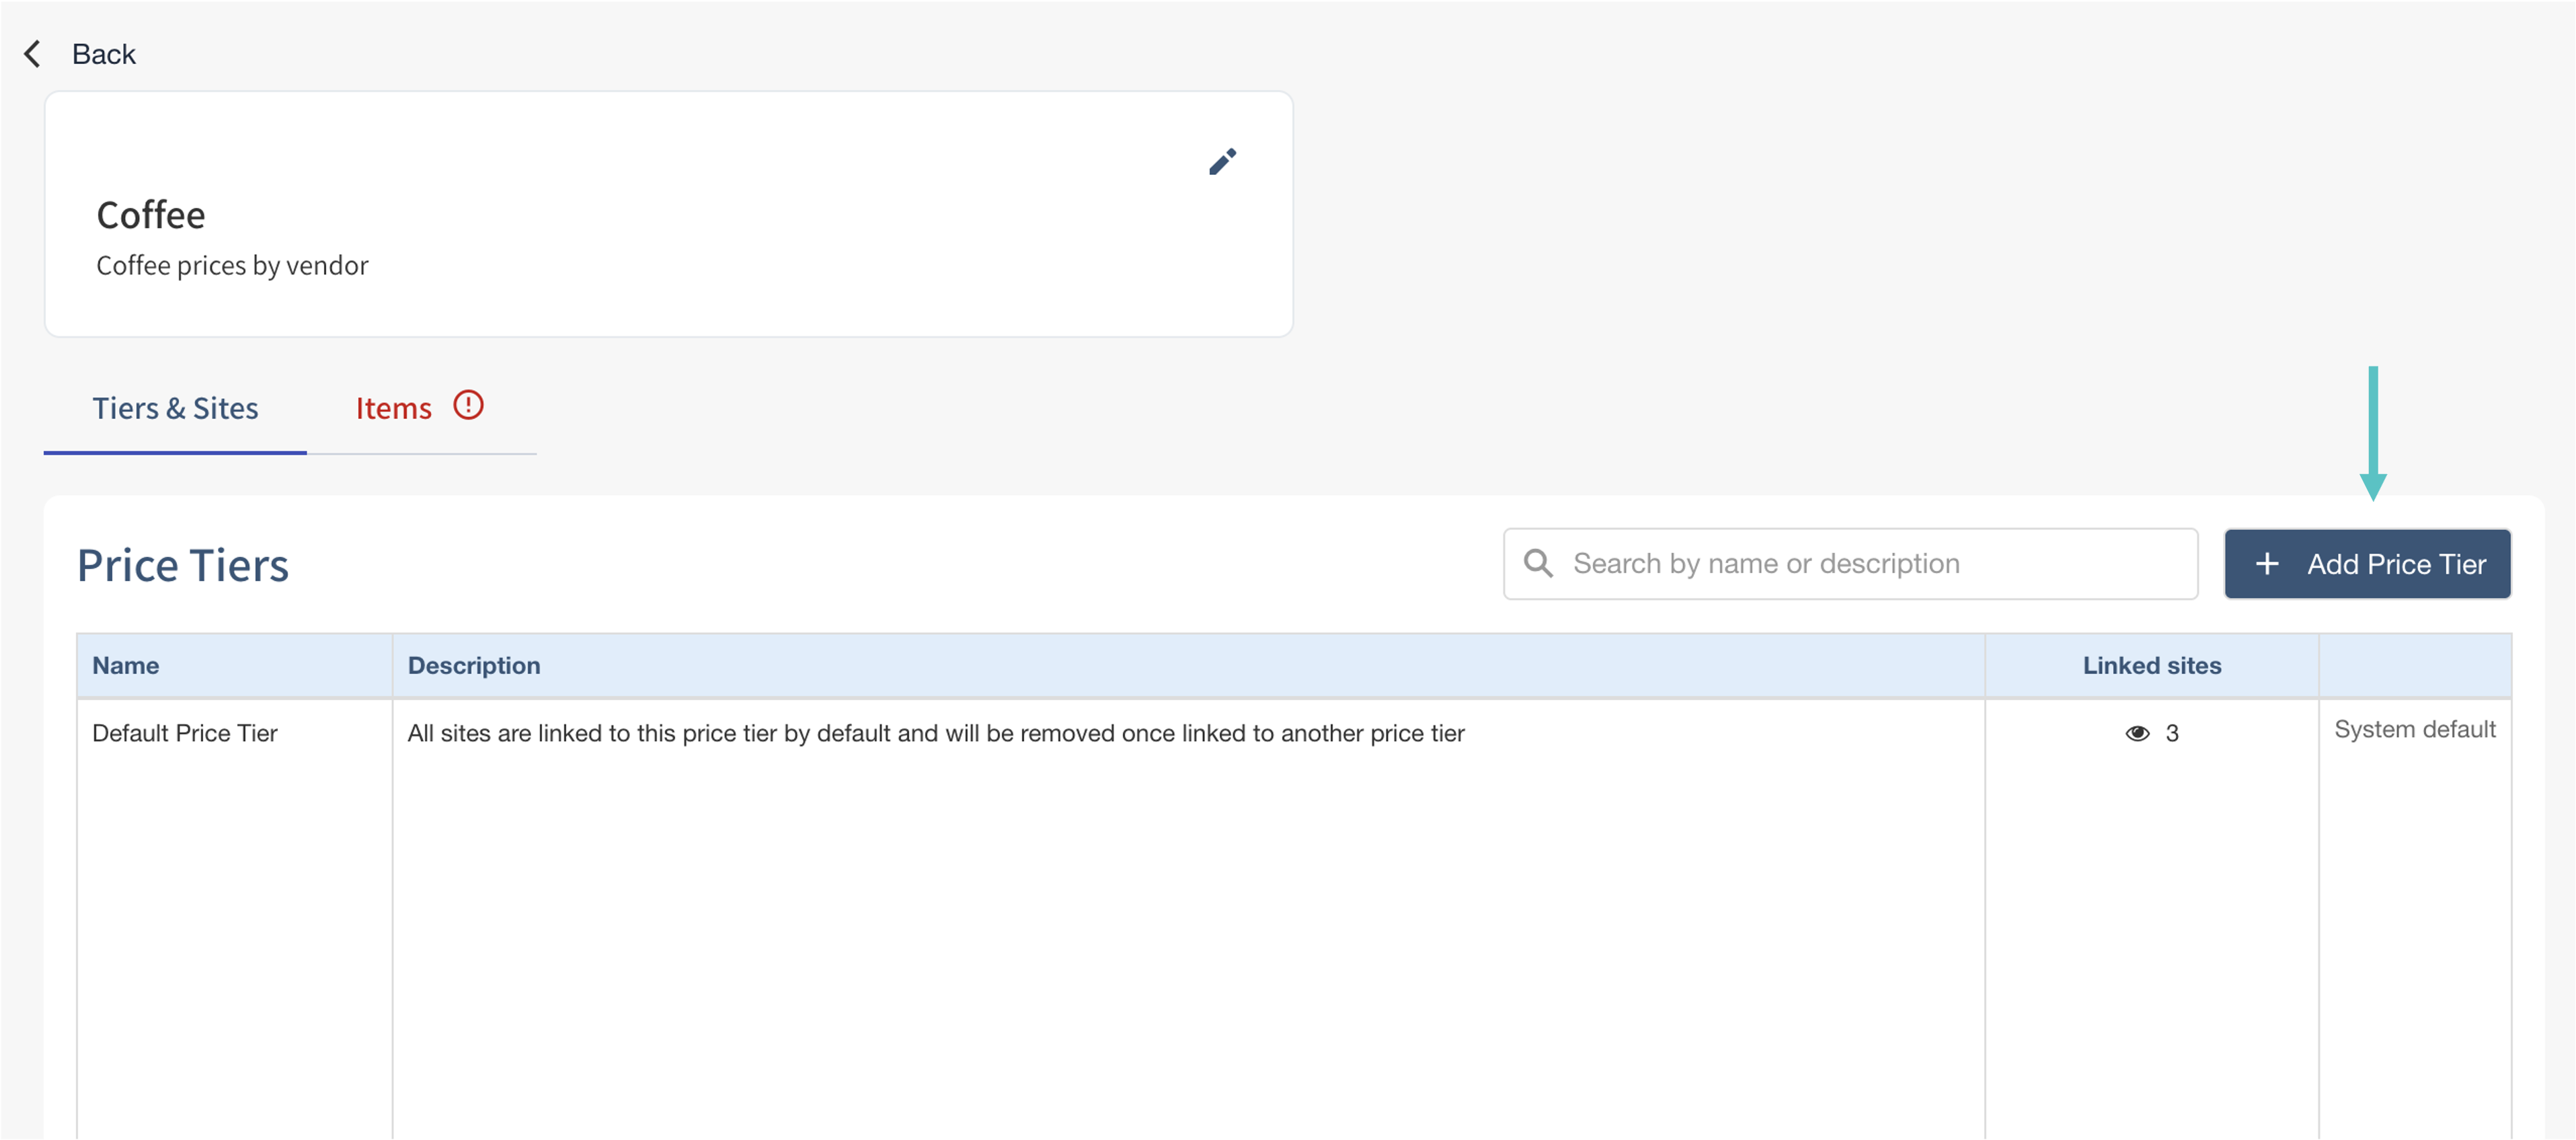
Task: Open the Items tab
Action: [x=394, y=408]
